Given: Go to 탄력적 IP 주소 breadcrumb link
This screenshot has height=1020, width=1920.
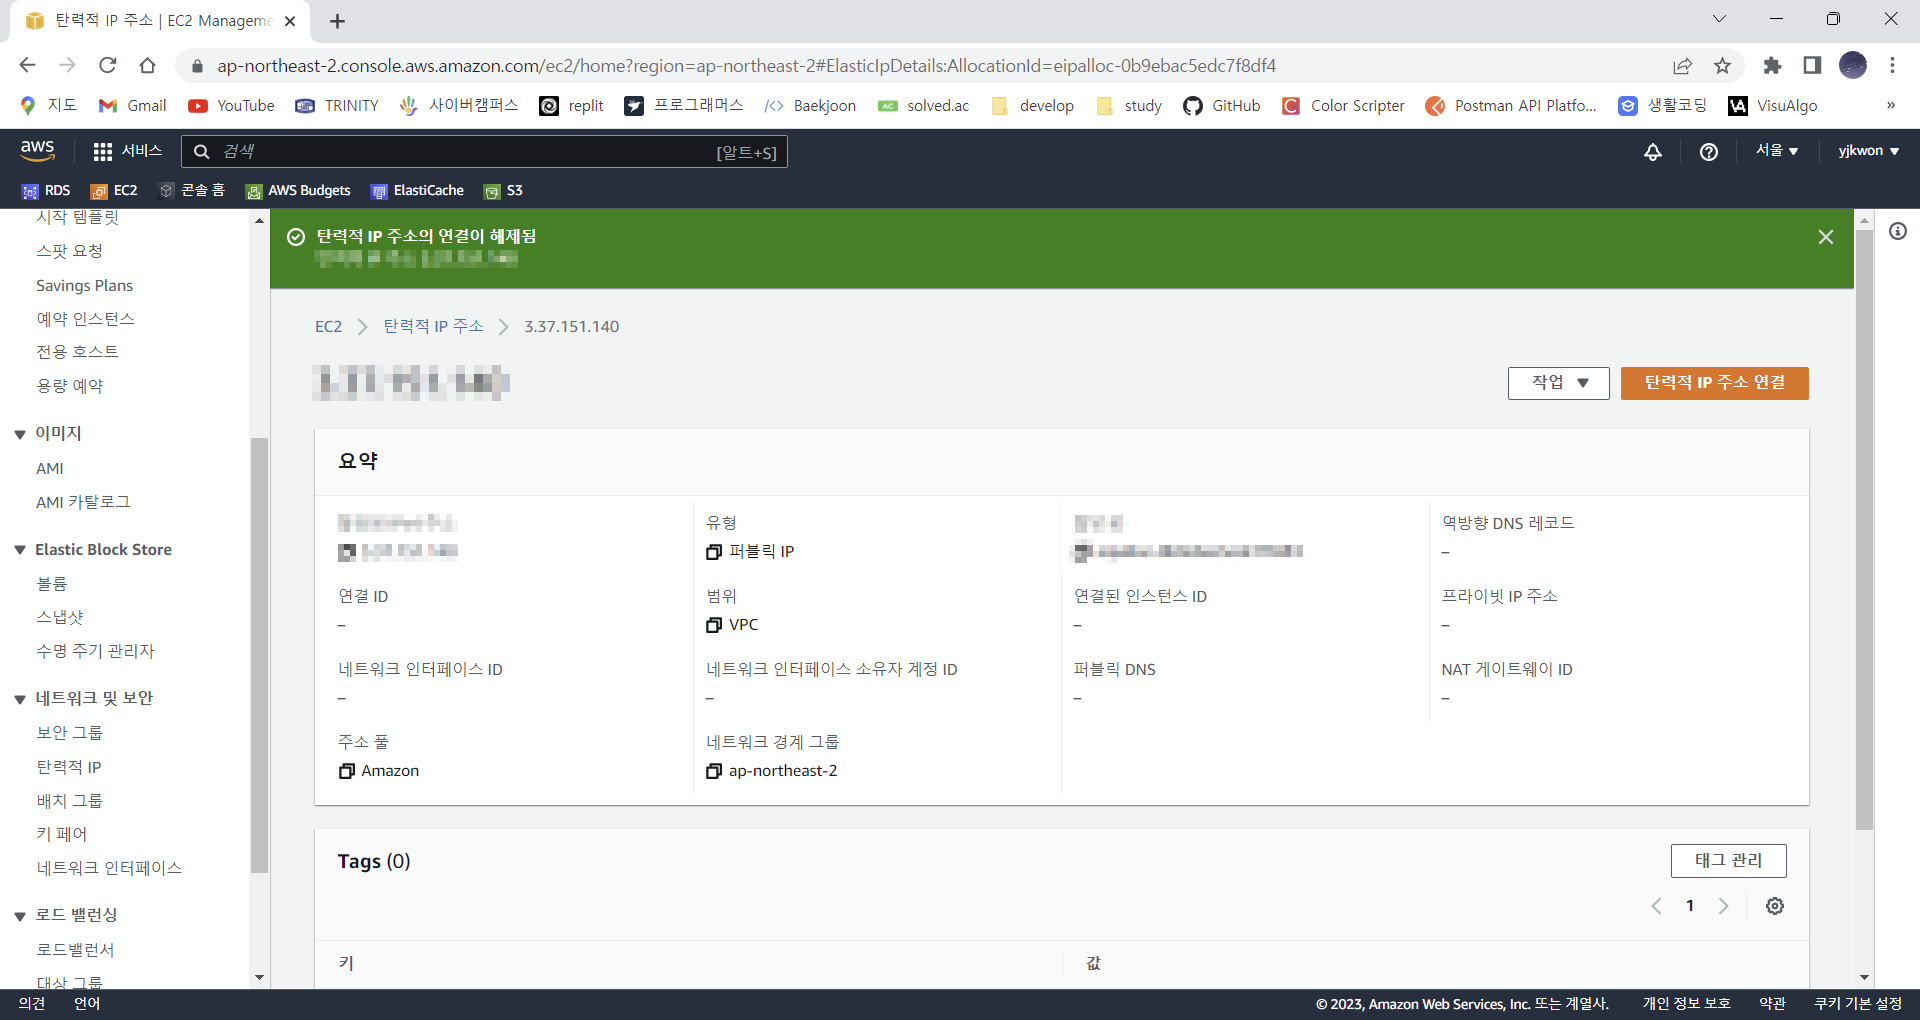Looking at the screenshot, I should pyautogui.click(x=433, y=327).
